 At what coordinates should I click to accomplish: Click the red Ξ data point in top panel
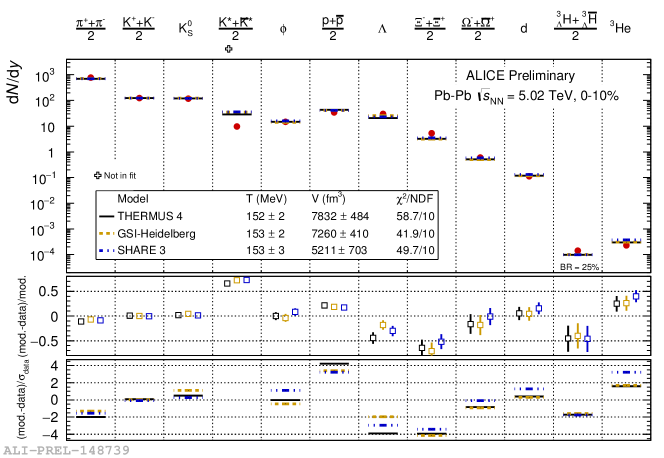point(431,134)
